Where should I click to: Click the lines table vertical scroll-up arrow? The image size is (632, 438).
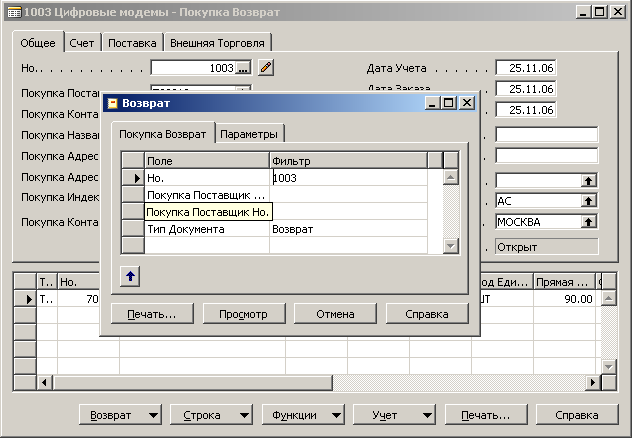tap(609, 299)
